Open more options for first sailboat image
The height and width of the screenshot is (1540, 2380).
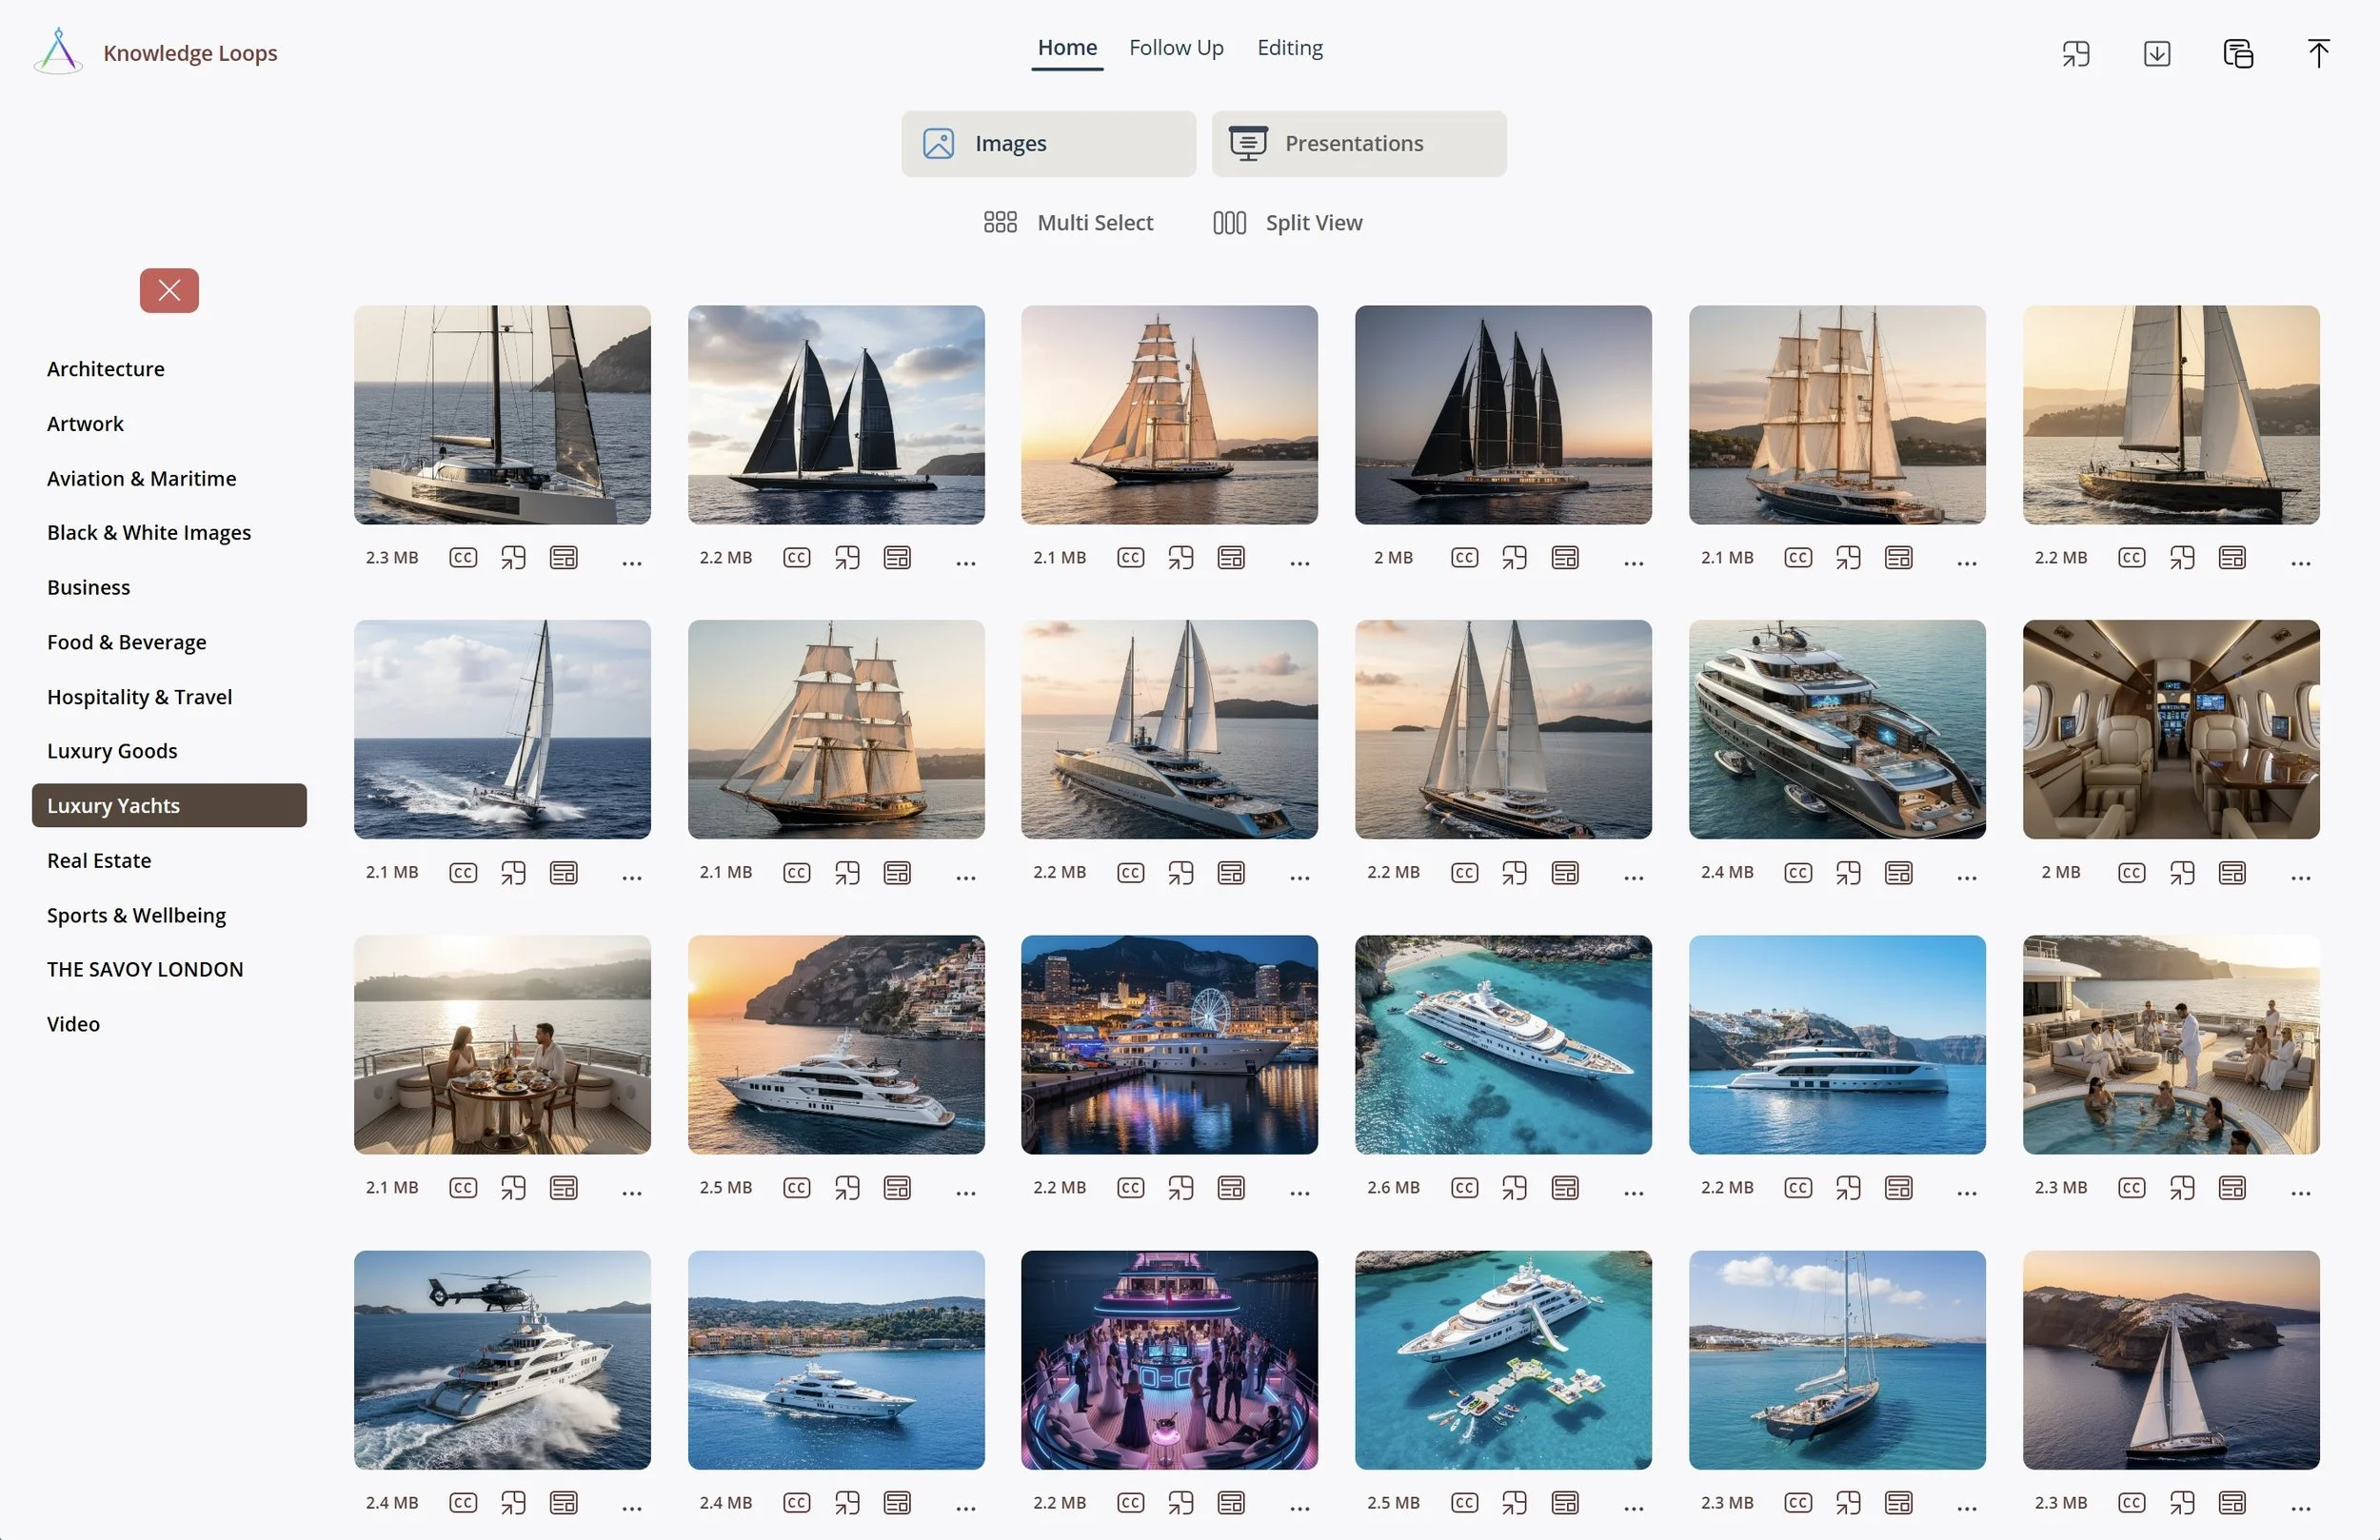[632, 564]
